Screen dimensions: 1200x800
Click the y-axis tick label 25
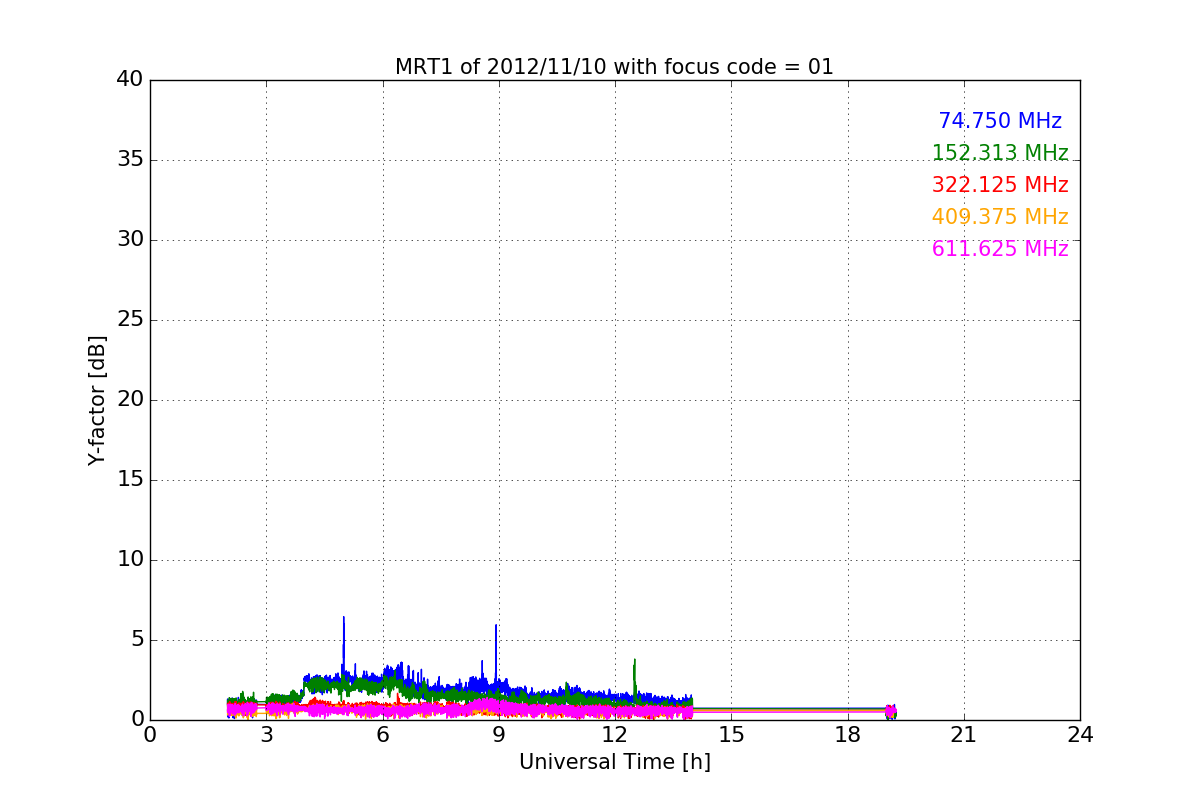(130, 320)
